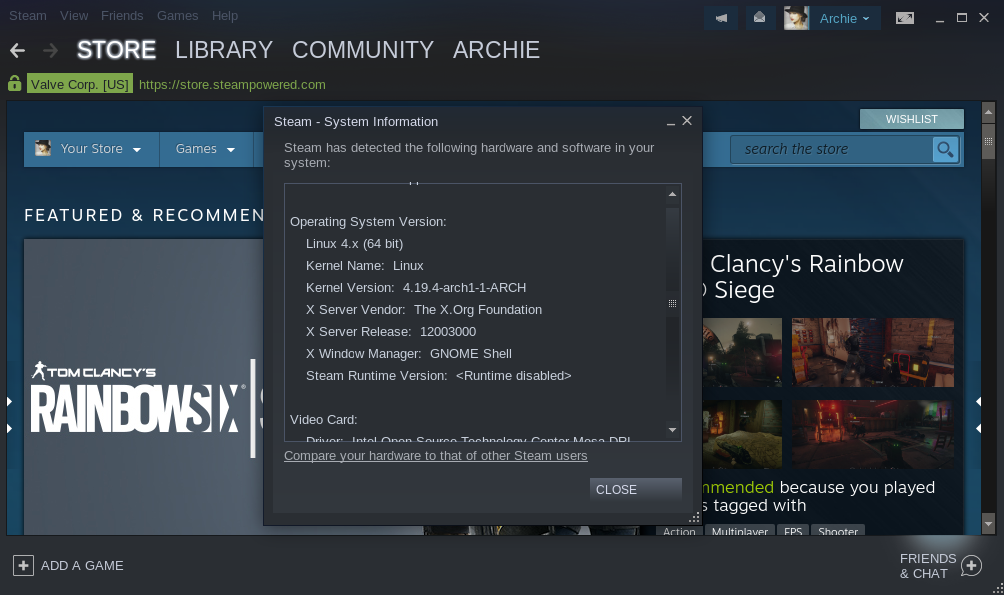Click dialog scrollbar down arrow
The width and height of the screenshot is (1004, 595).
click(x=672, y=430)
